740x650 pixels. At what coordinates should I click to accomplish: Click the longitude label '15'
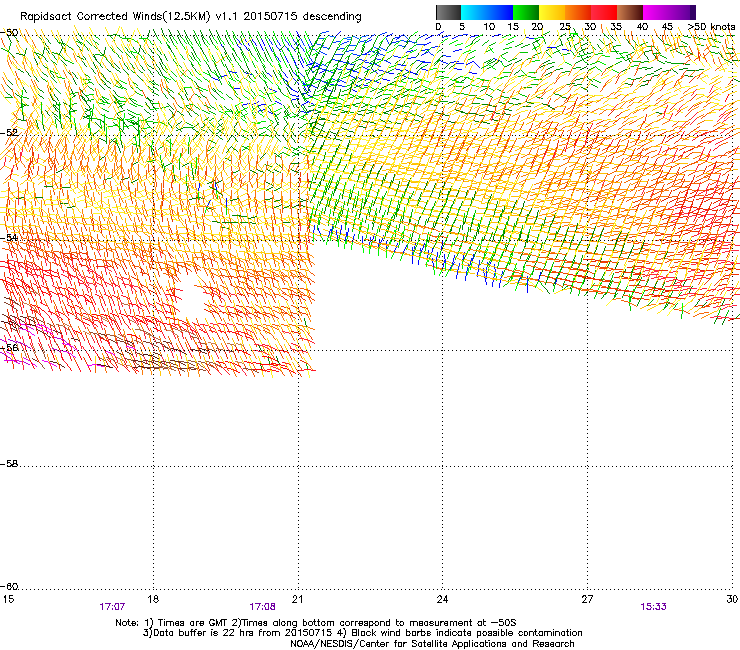click(8, 599)
